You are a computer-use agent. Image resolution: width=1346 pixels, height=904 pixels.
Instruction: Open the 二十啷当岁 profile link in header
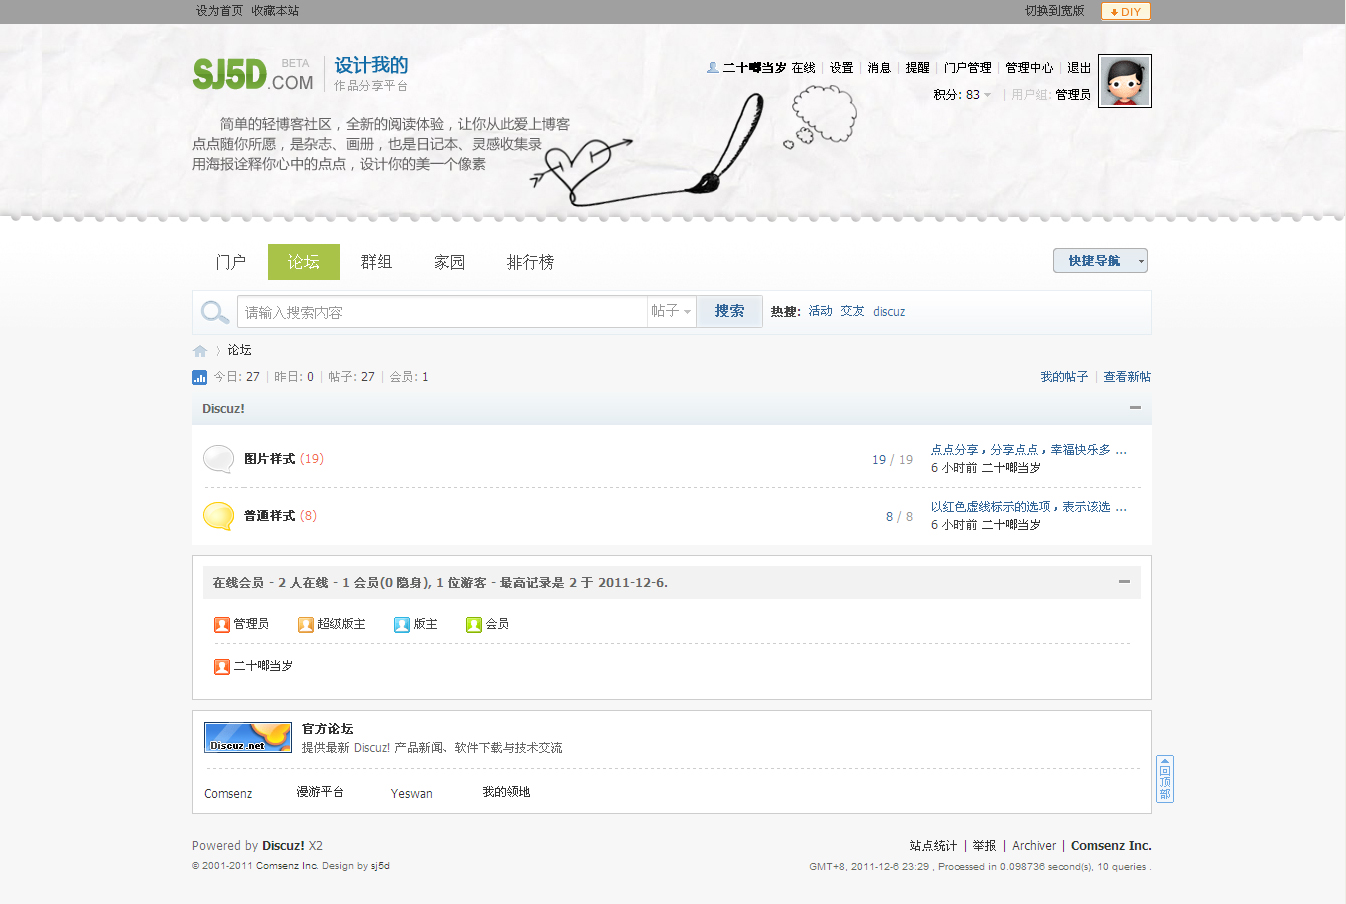pos(754,68)
